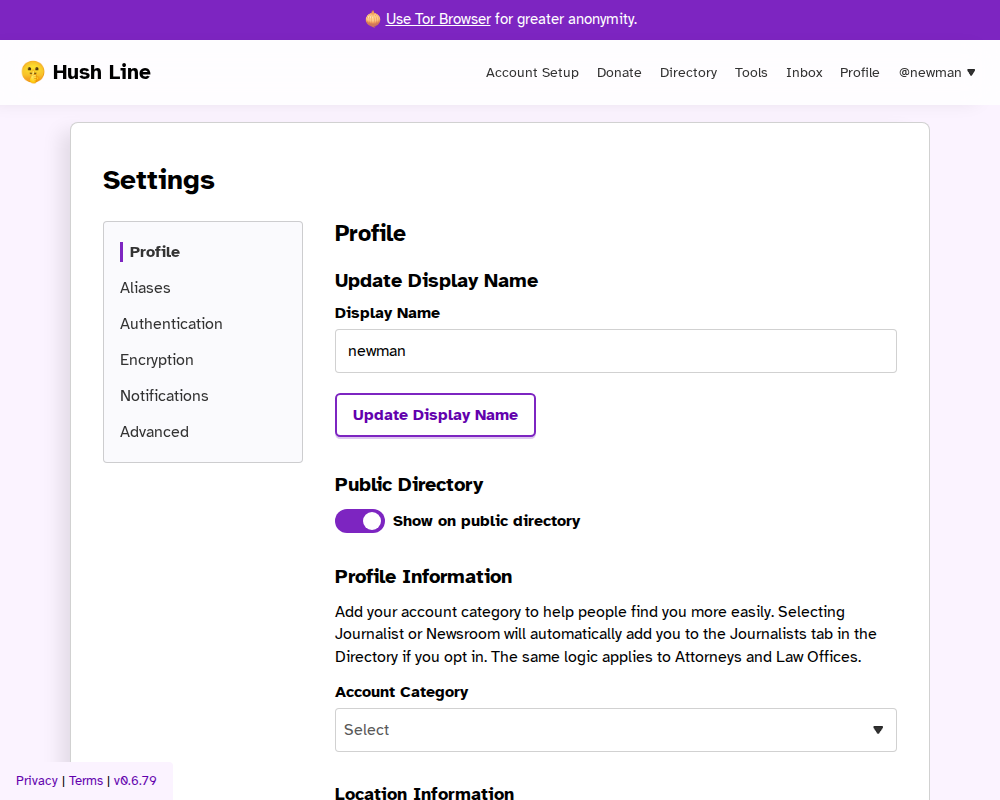Open the Privacy link in the footer
The height and width of the screenshot is (800, 1000).
(37, 781)
